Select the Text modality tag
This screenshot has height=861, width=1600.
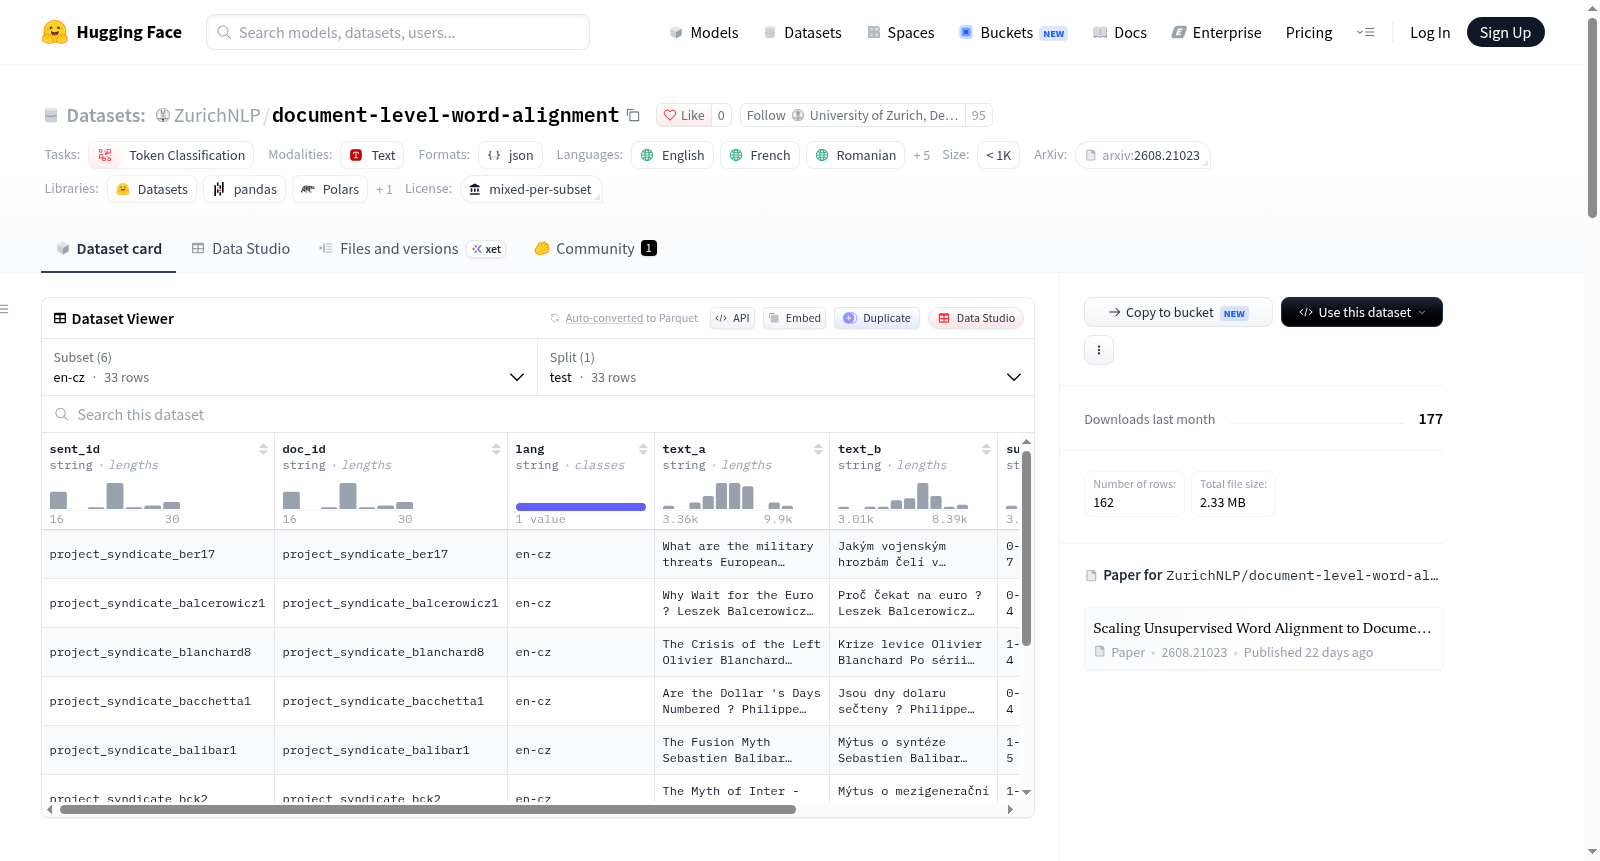click(372, 155)
